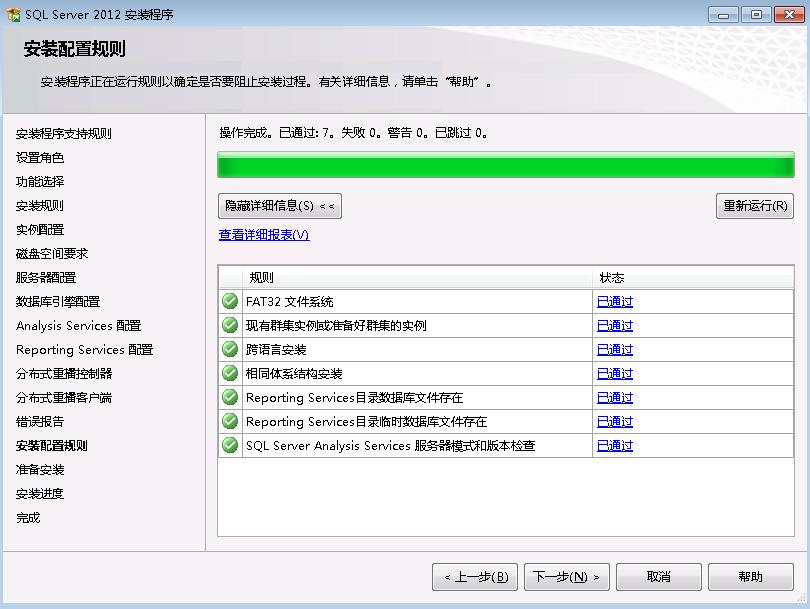The width and height of the screenshot is (810, 609).
Task: Click check icon for Reporting Services目录临时数据库文件存在
Action: 230,421
